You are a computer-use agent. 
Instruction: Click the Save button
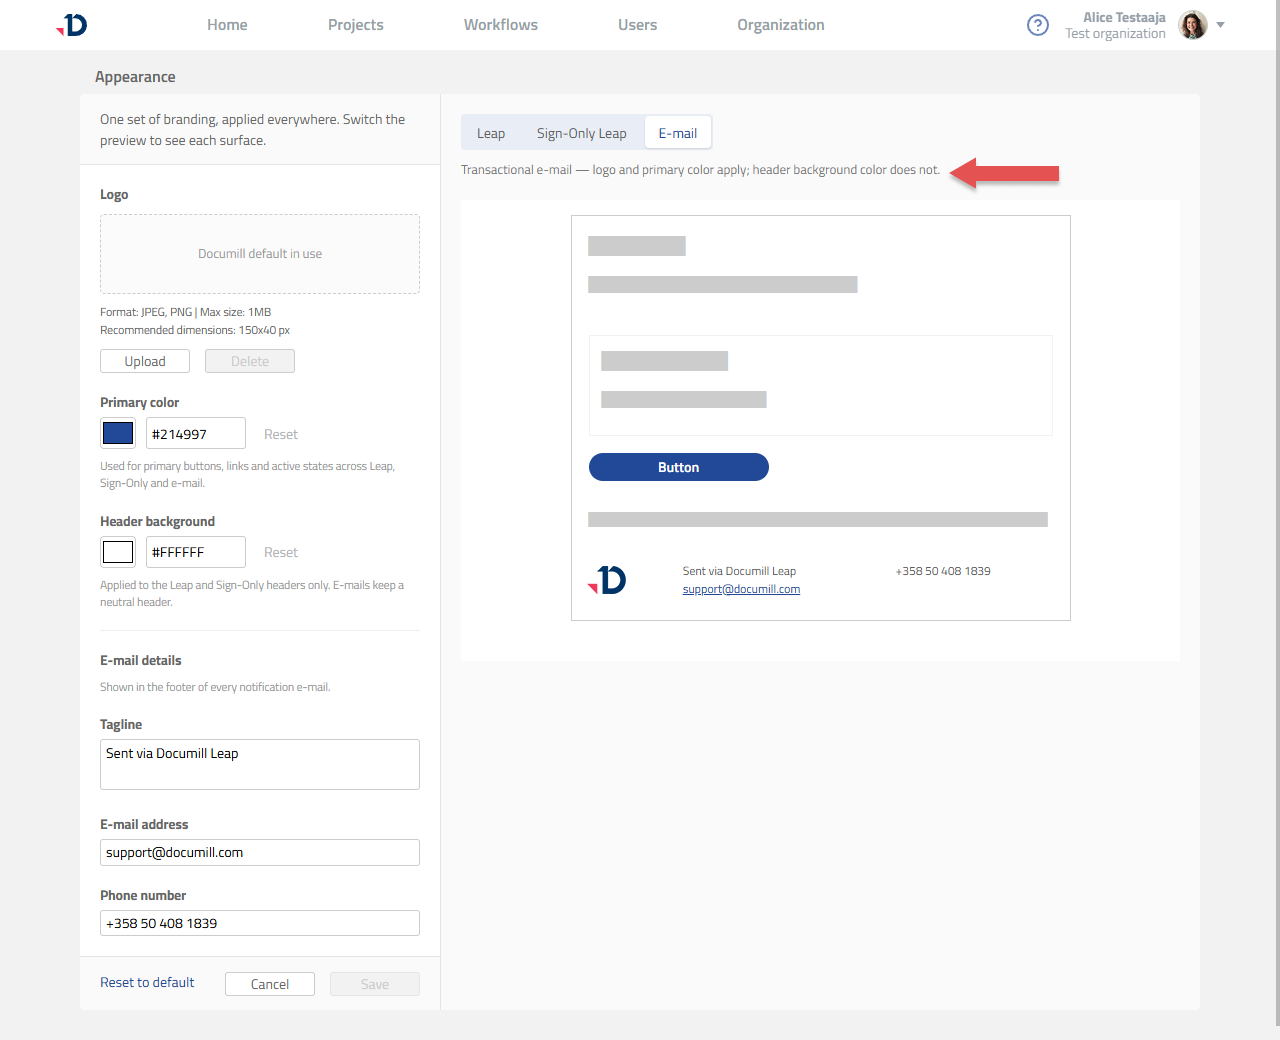click(x=375, y=984)
